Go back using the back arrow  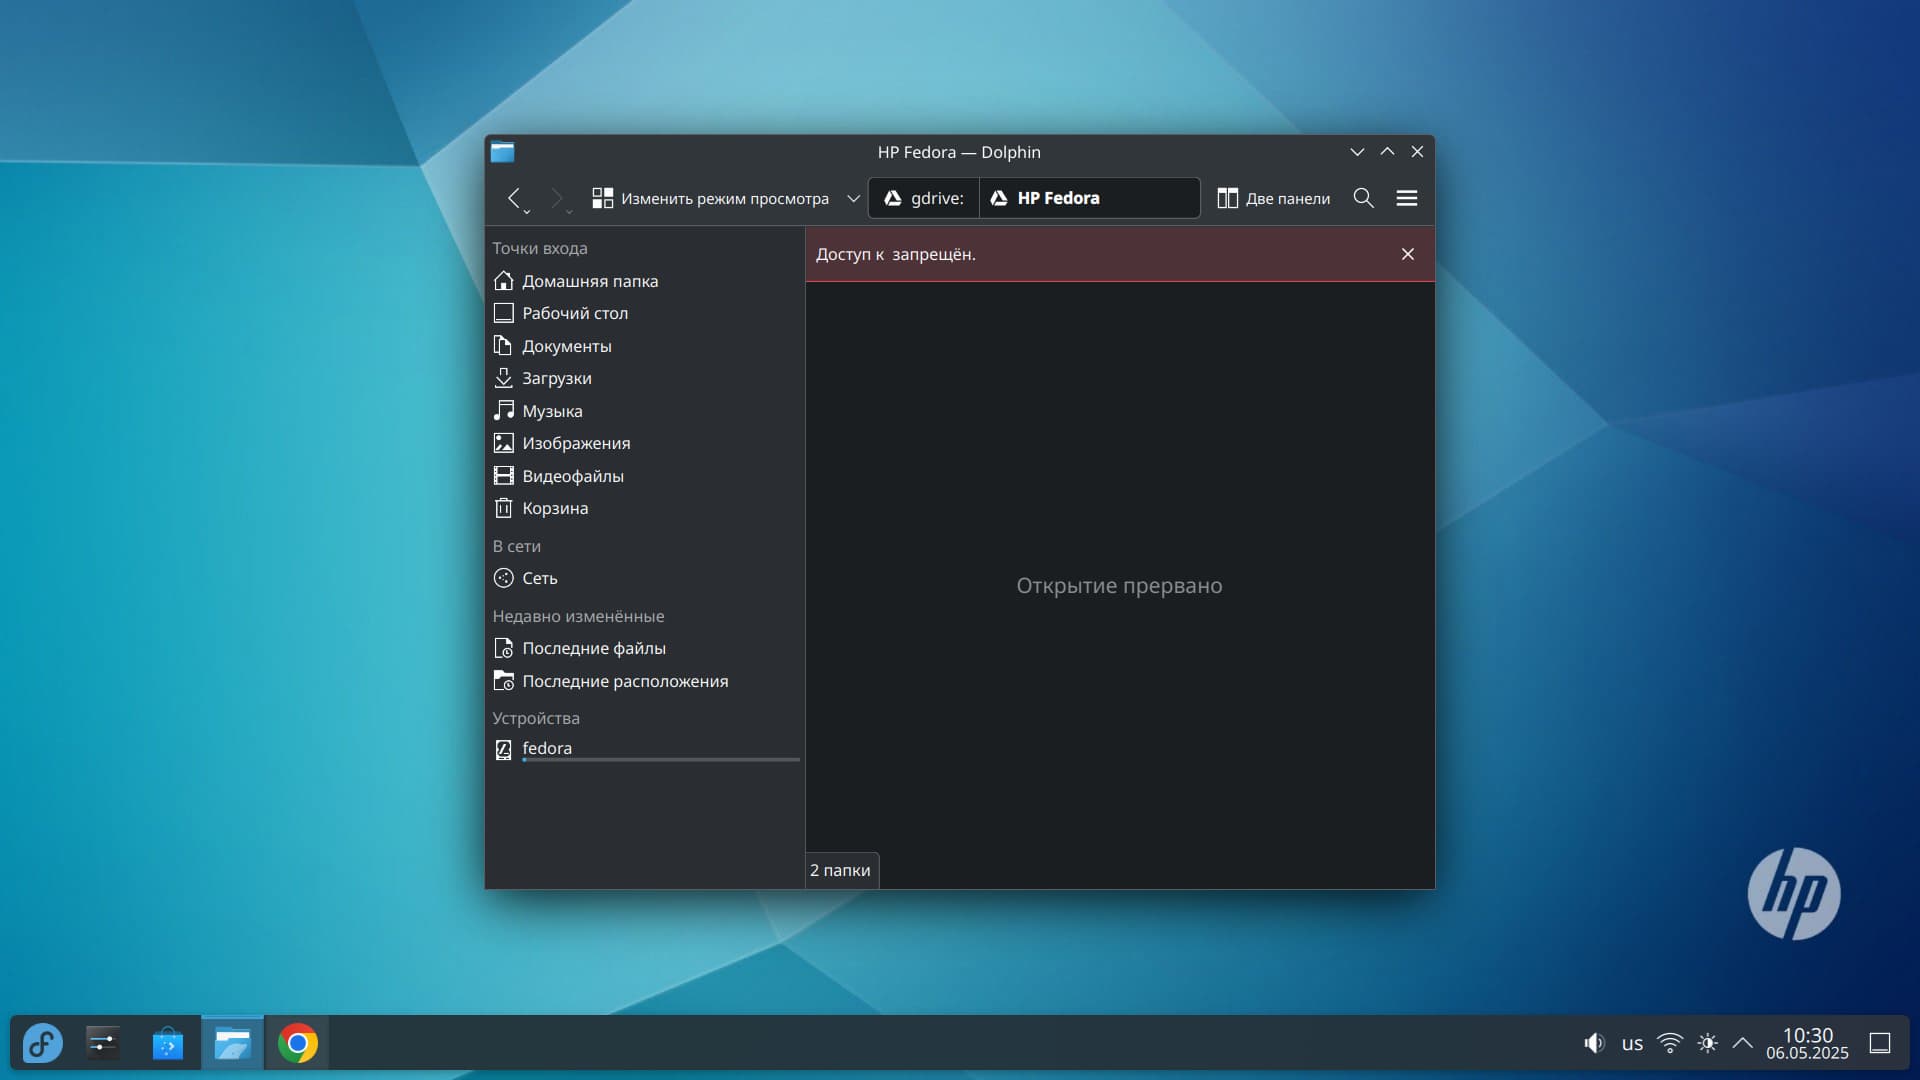coord(513,198)
